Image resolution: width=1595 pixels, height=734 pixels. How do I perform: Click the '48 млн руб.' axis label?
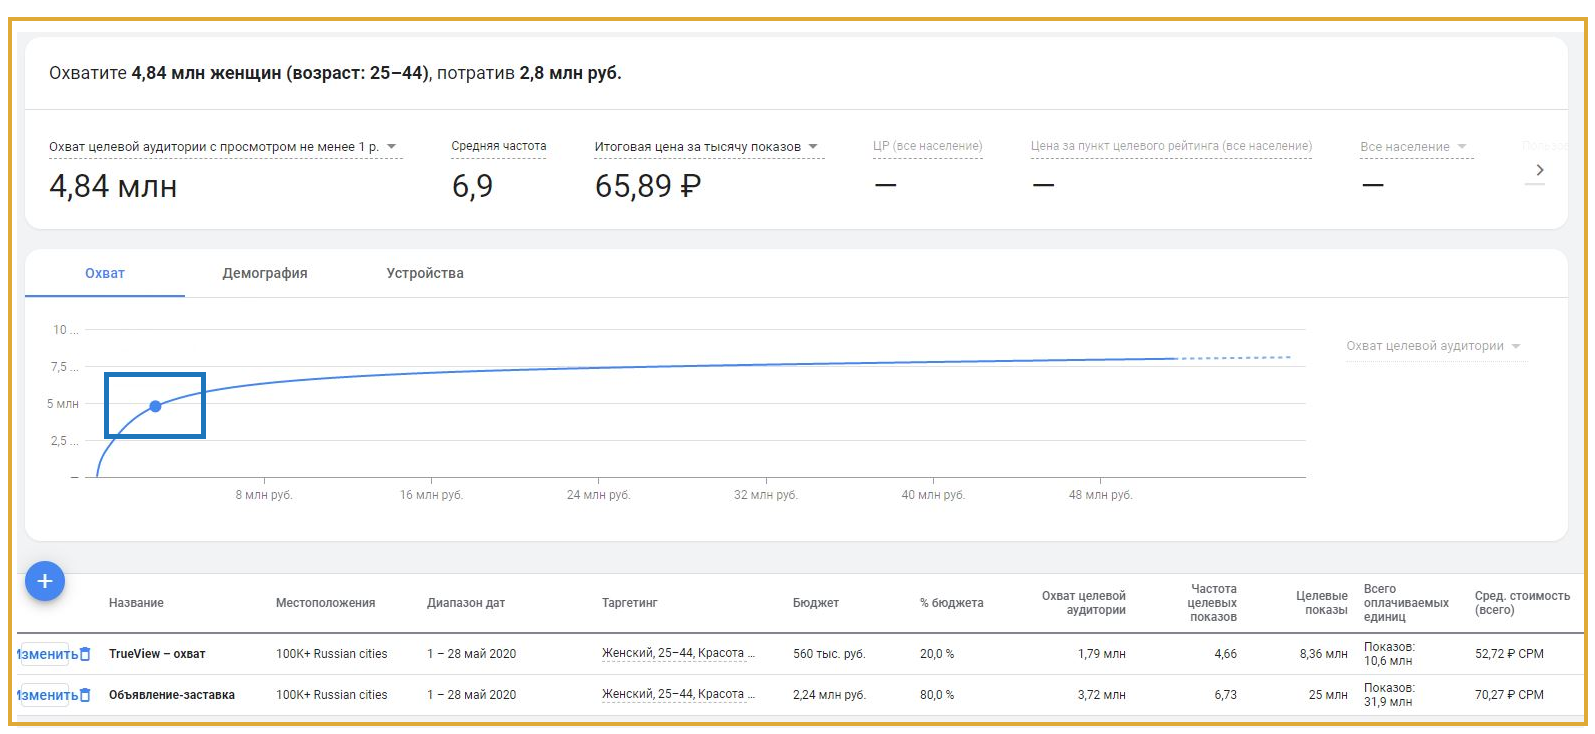(x=1100, y=495)
